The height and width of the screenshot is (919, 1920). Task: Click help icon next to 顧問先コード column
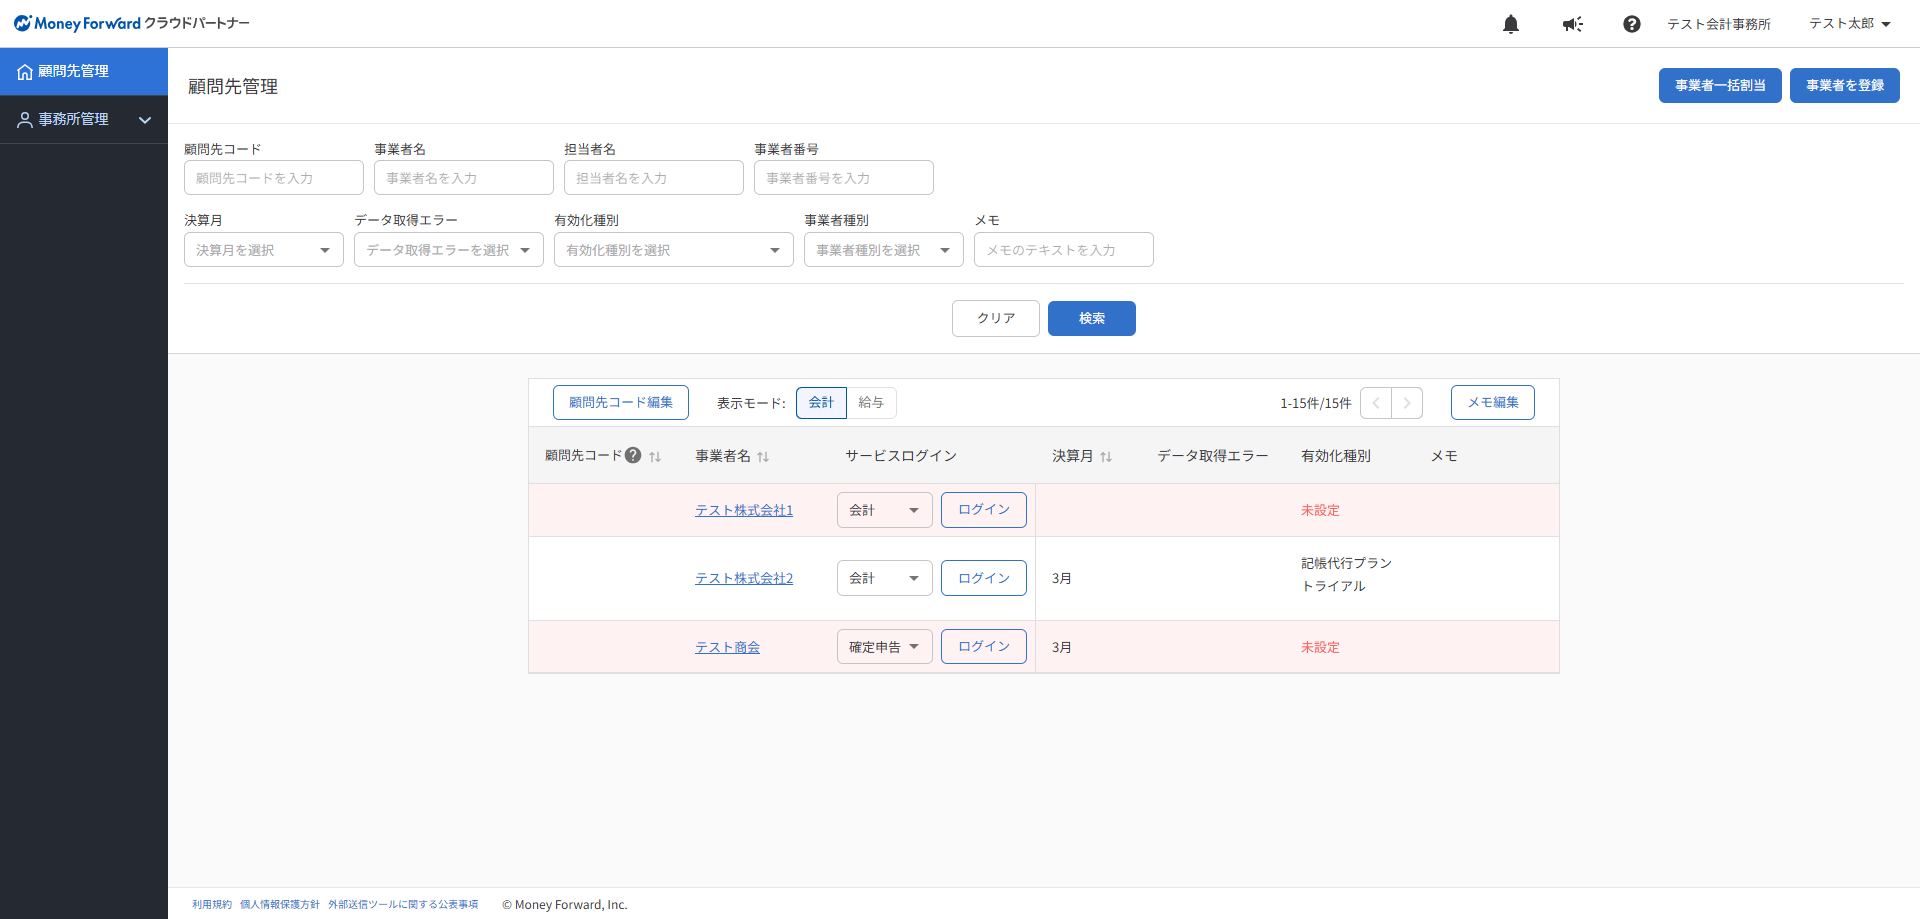click(633, 455)
